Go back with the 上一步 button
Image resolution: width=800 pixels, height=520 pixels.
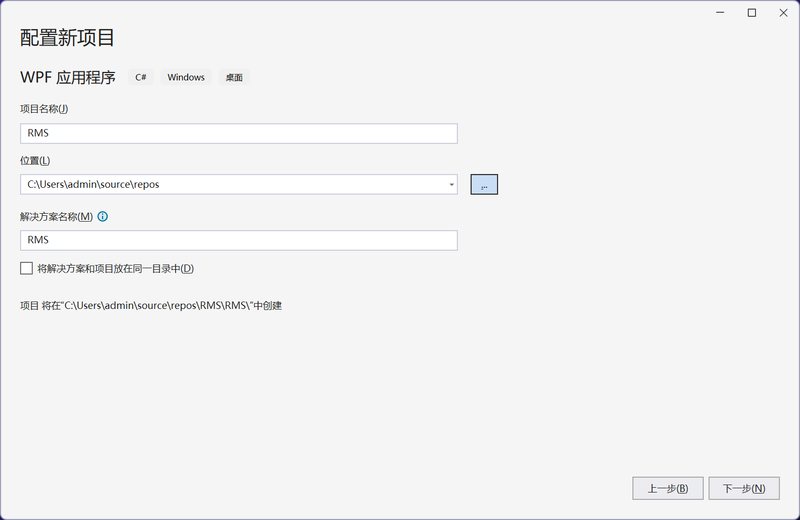pyautogui.click(x=667, y=488)
